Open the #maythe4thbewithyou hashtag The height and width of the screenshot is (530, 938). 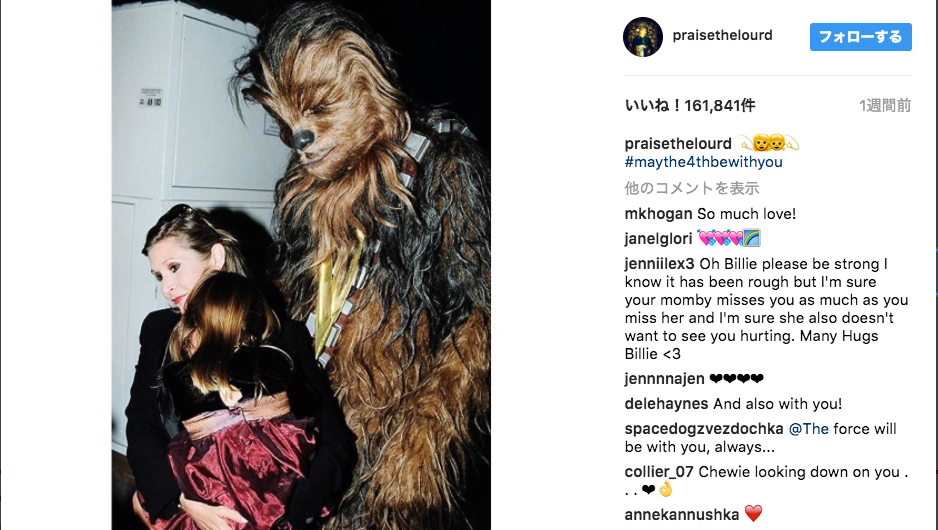(x=703, y=162)
